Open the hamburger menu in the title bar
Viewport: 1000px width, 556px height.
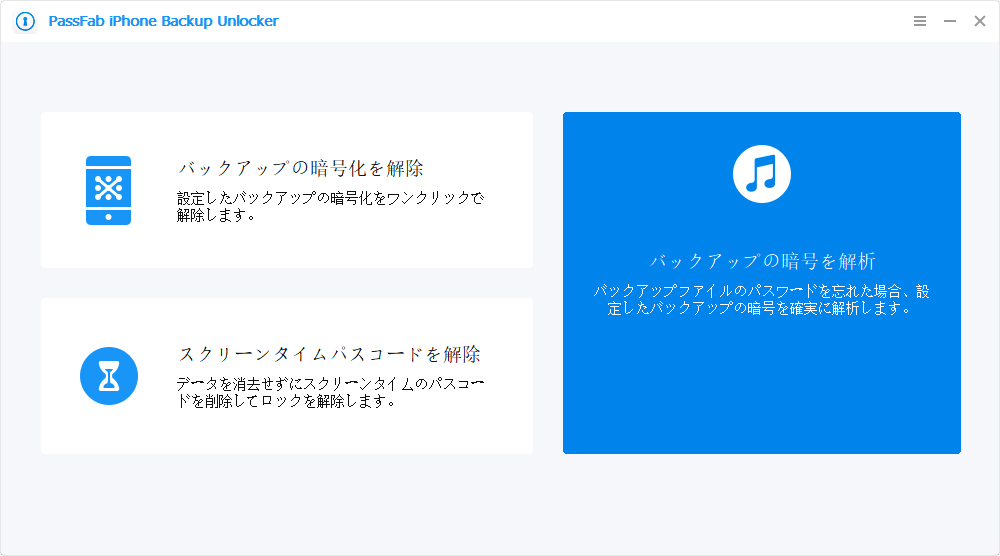(920, 21)
